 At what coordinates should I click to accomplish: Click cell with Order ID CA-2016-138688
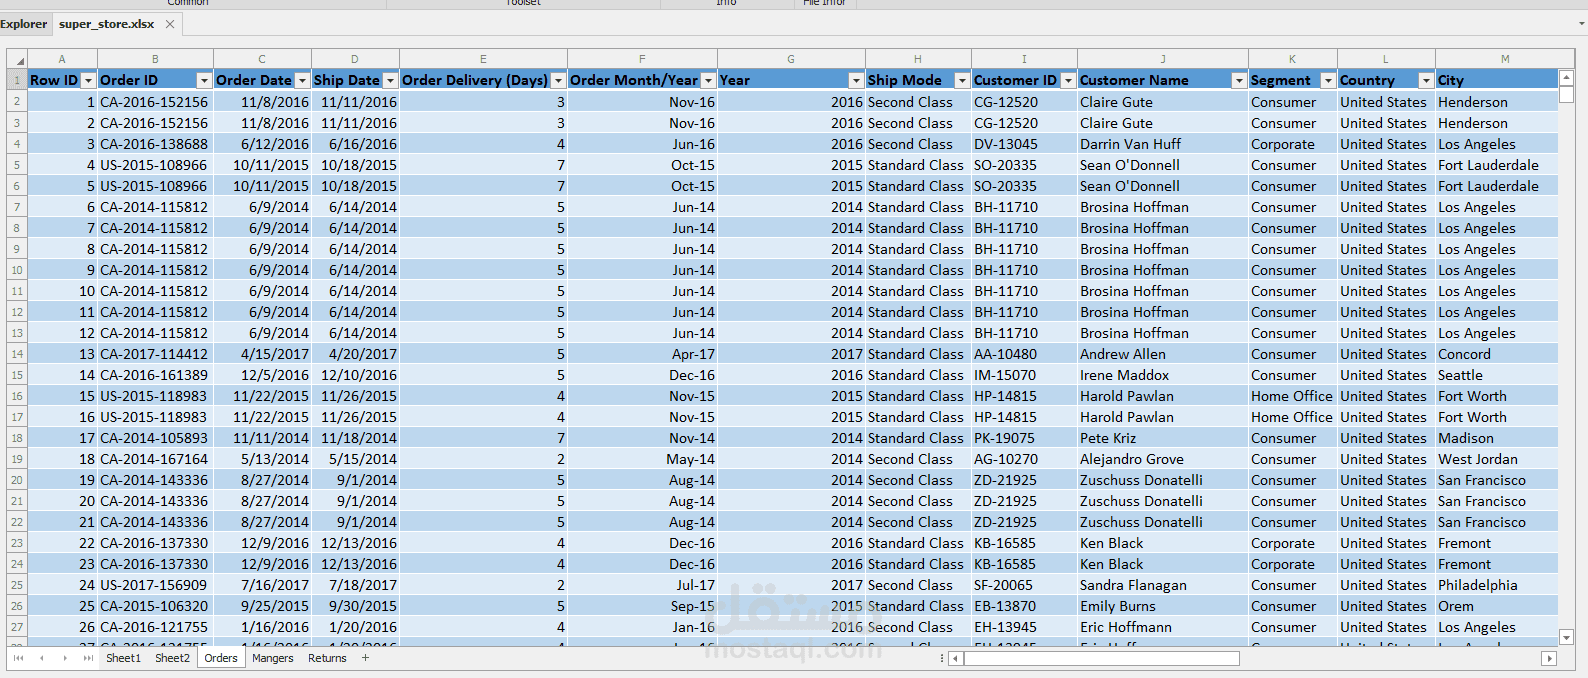click(155, 144)
